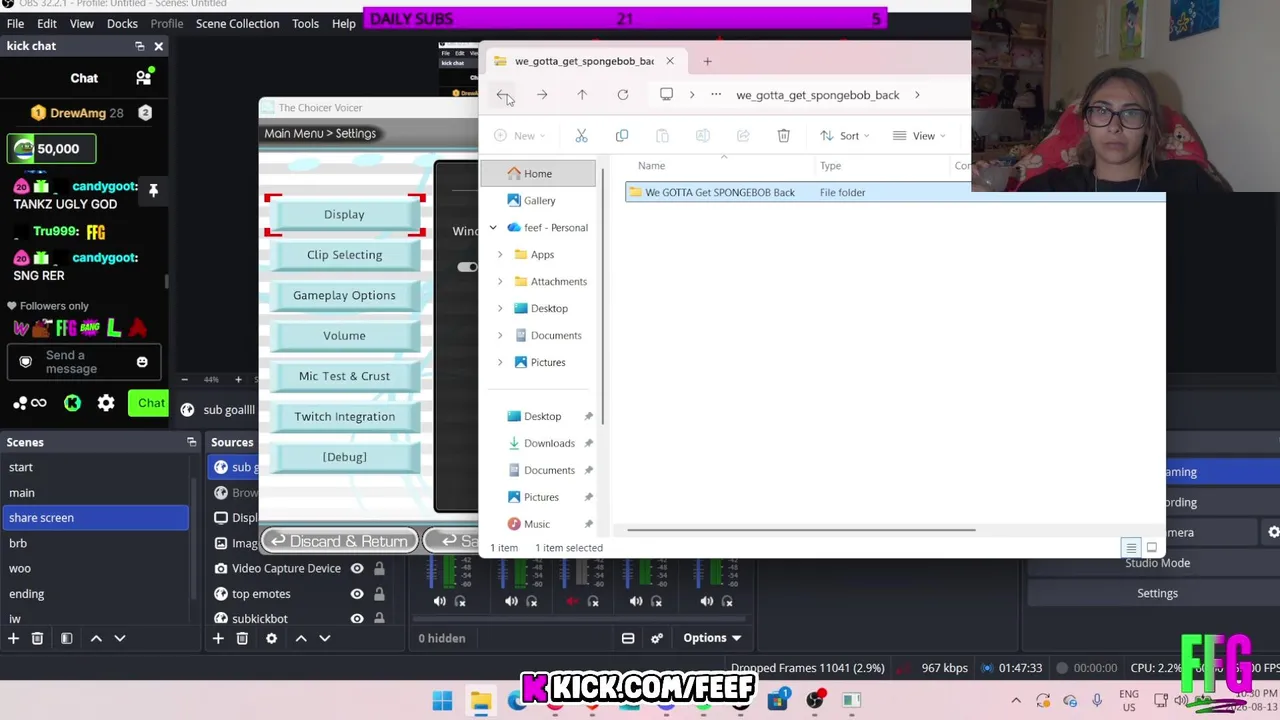This screenshot has width=1280, height=720.
Task: Delete the selected folder with trash icon
Action: click(x=783, y=136)
